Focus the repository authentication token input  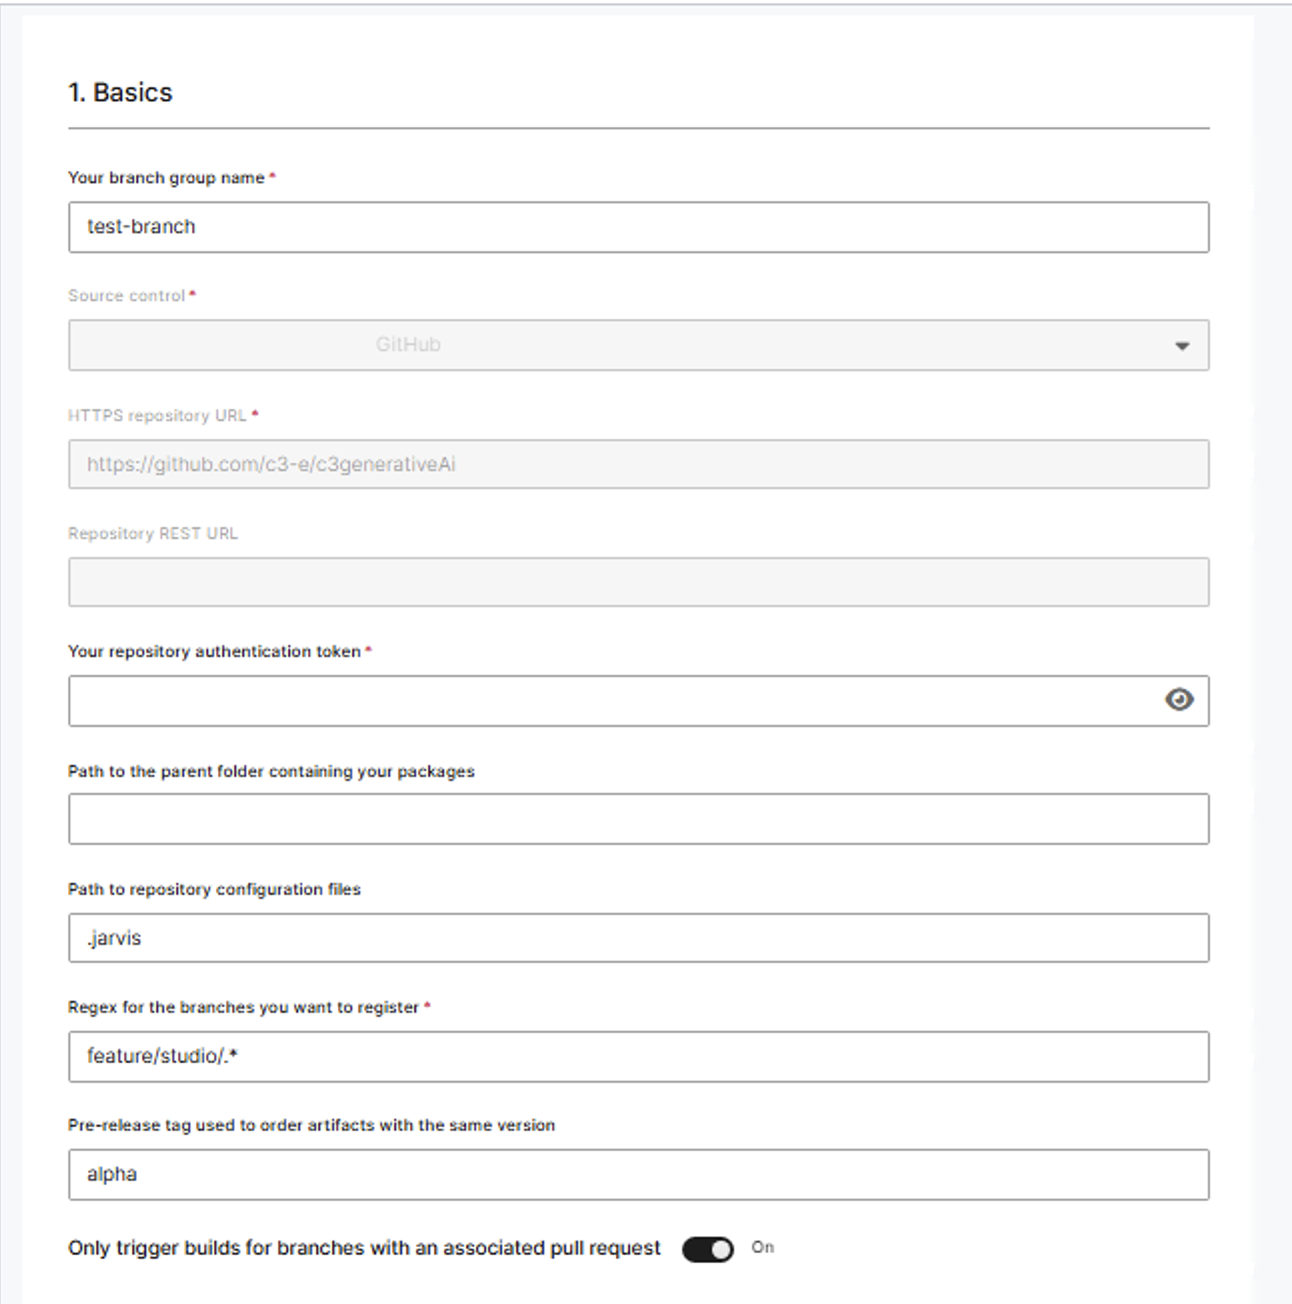[610, 700]
